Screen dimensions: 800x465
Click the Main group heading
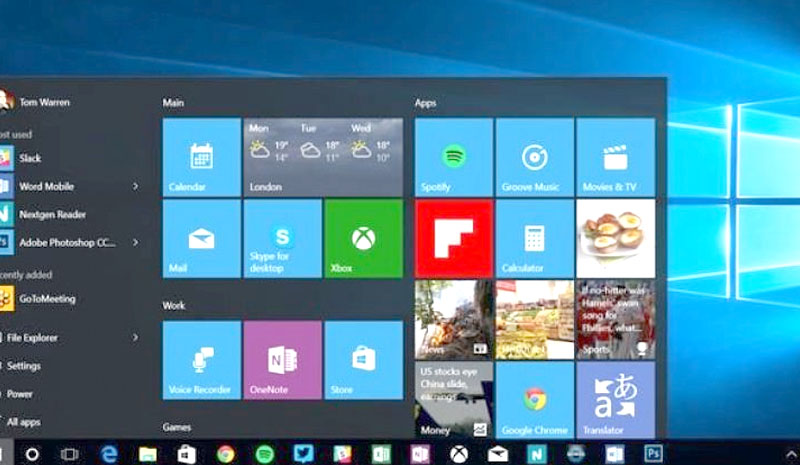[173, 103]
